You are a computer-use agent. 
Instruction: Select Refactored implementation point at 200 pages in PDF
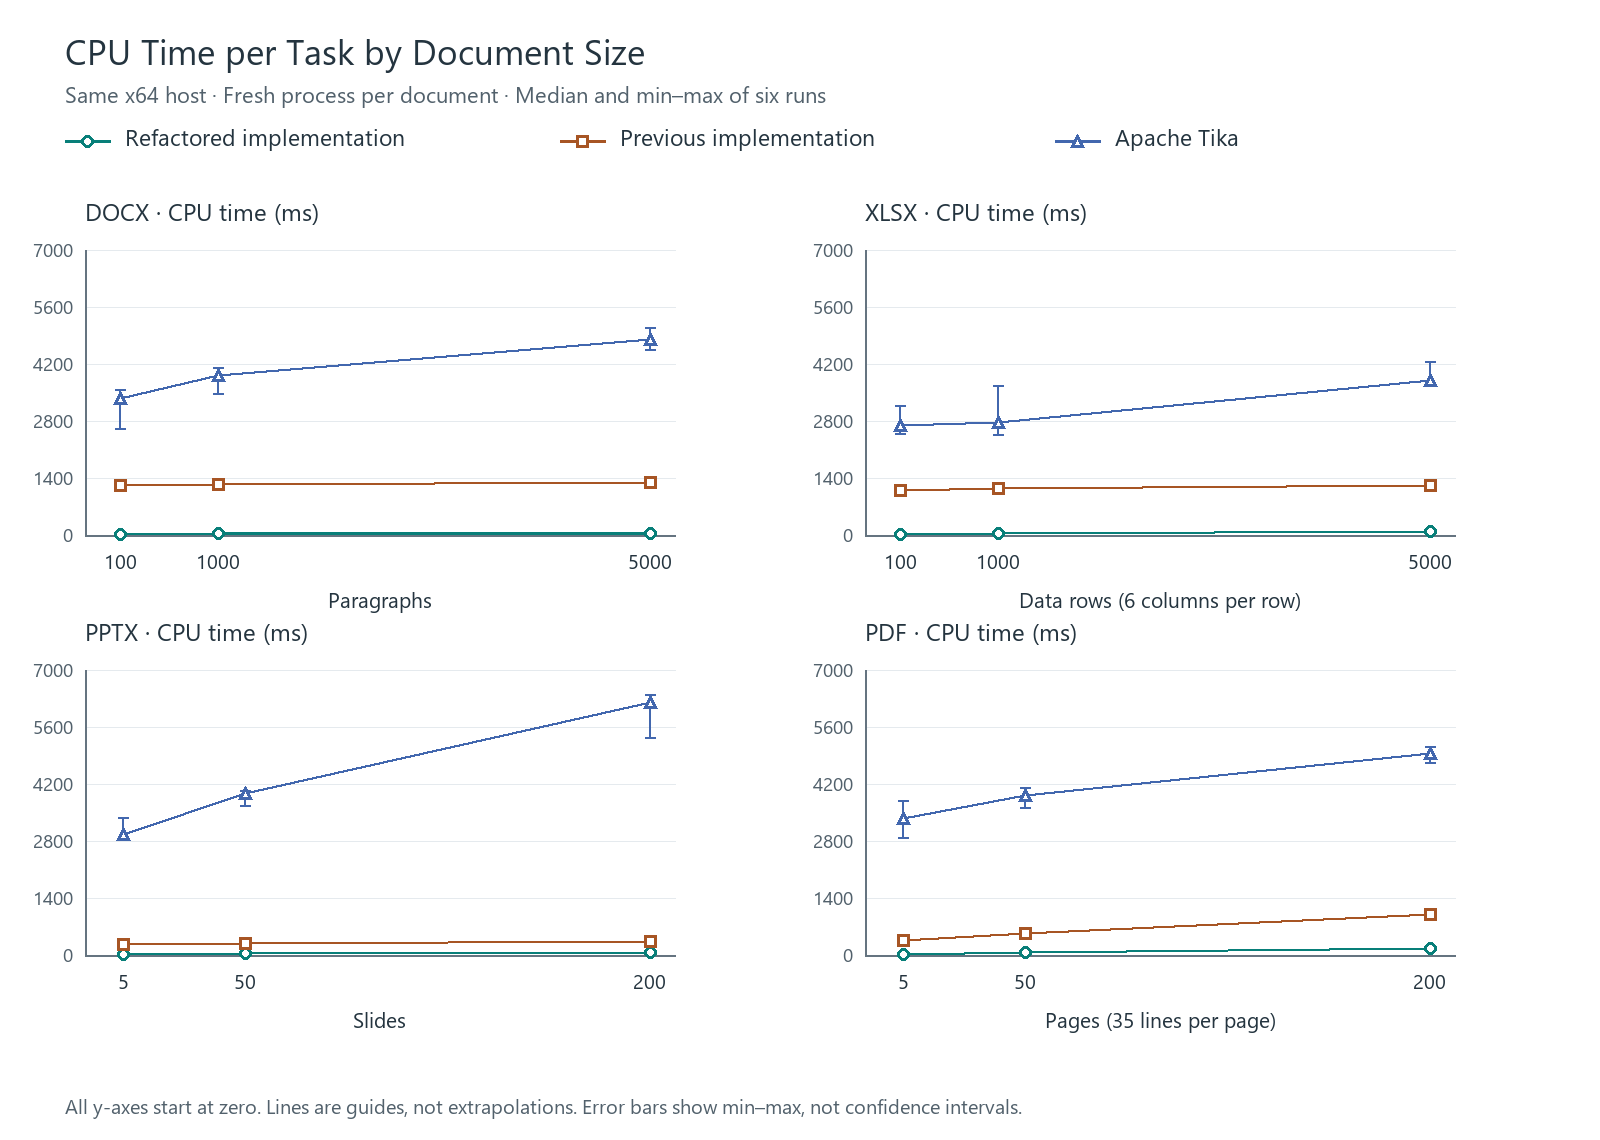1430,948
